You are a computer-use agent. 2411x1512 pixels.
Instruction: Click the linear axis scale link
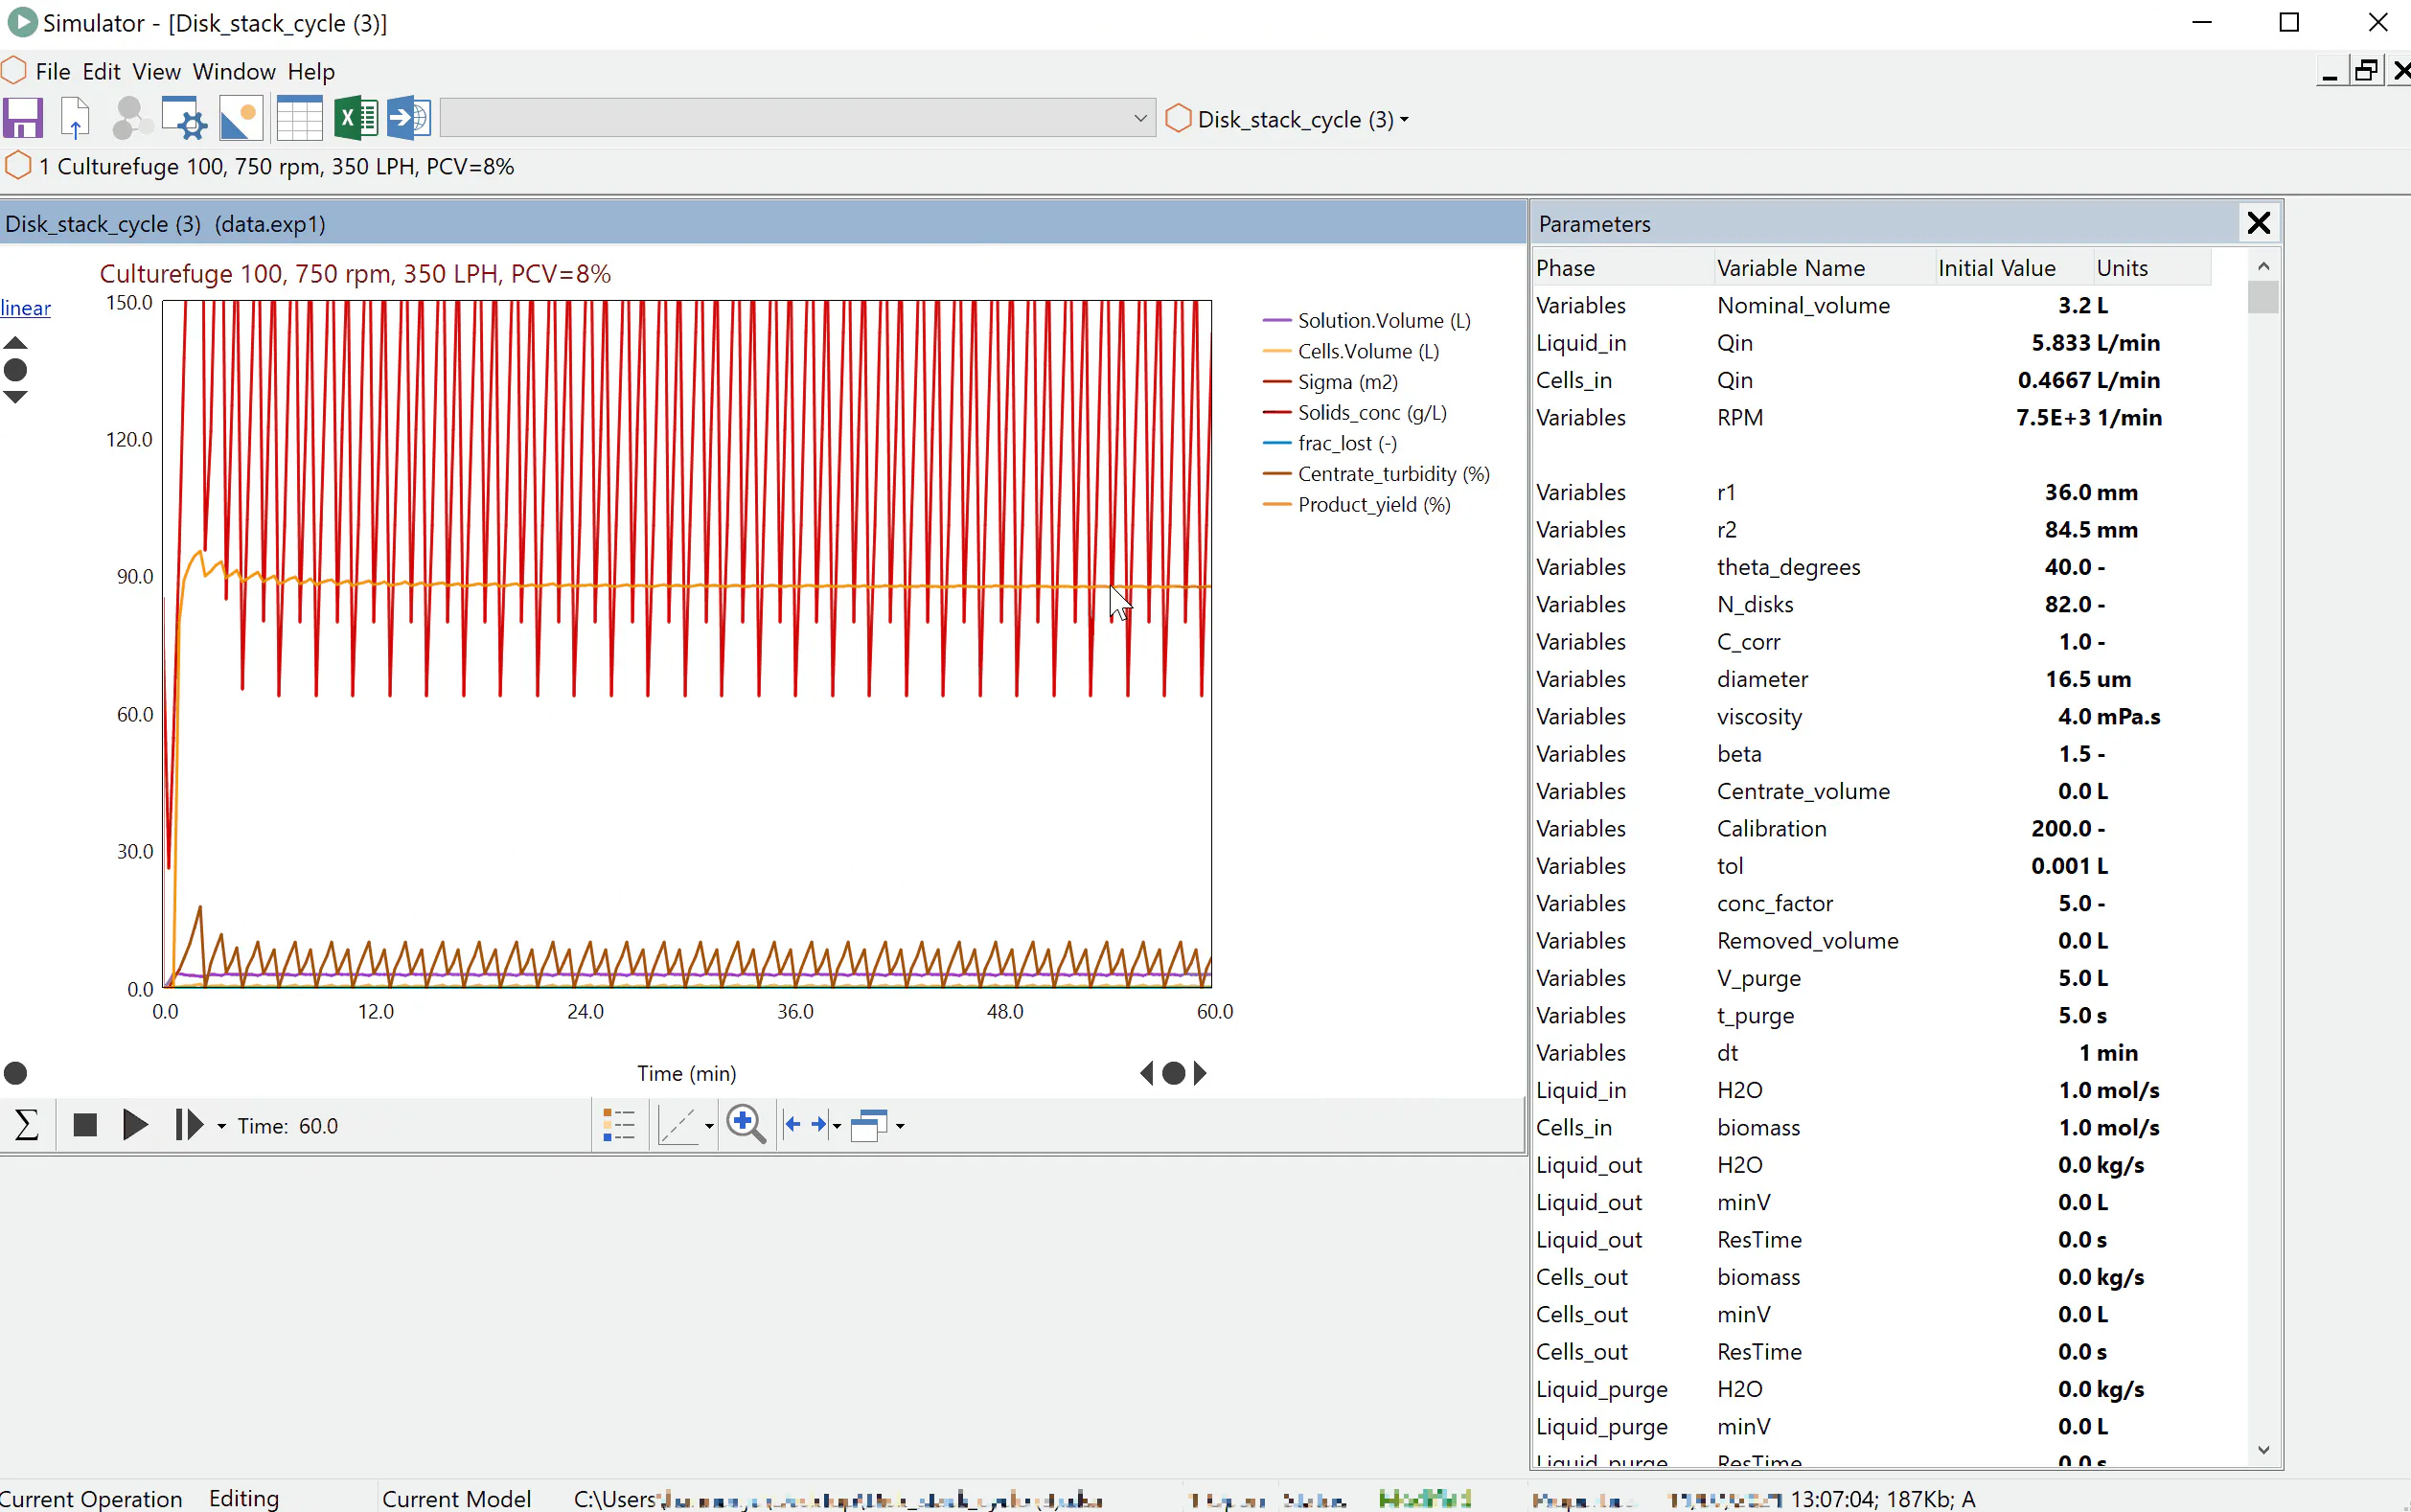[x=25, y=308]
